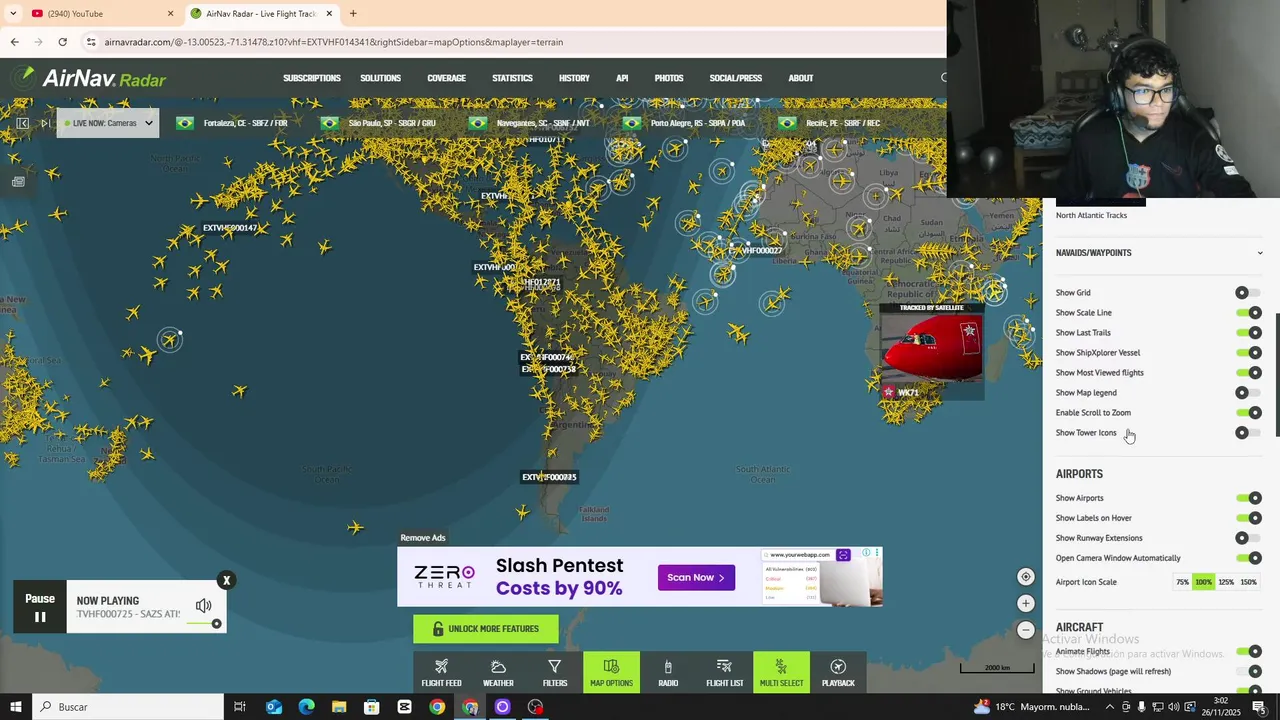Open the Coverage menu
Screen dimensions: 1280x720
click(446, 78)
